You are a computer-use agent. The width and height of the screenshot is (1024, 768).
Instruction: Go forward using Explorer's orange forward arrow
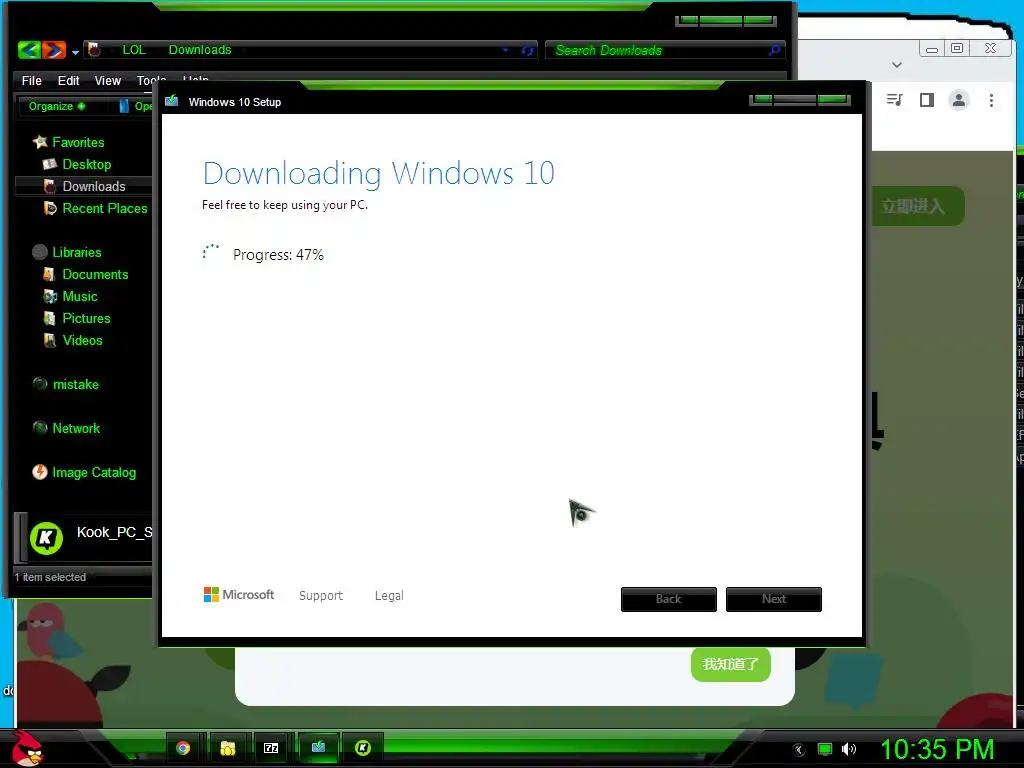click(x=54, y=50)
